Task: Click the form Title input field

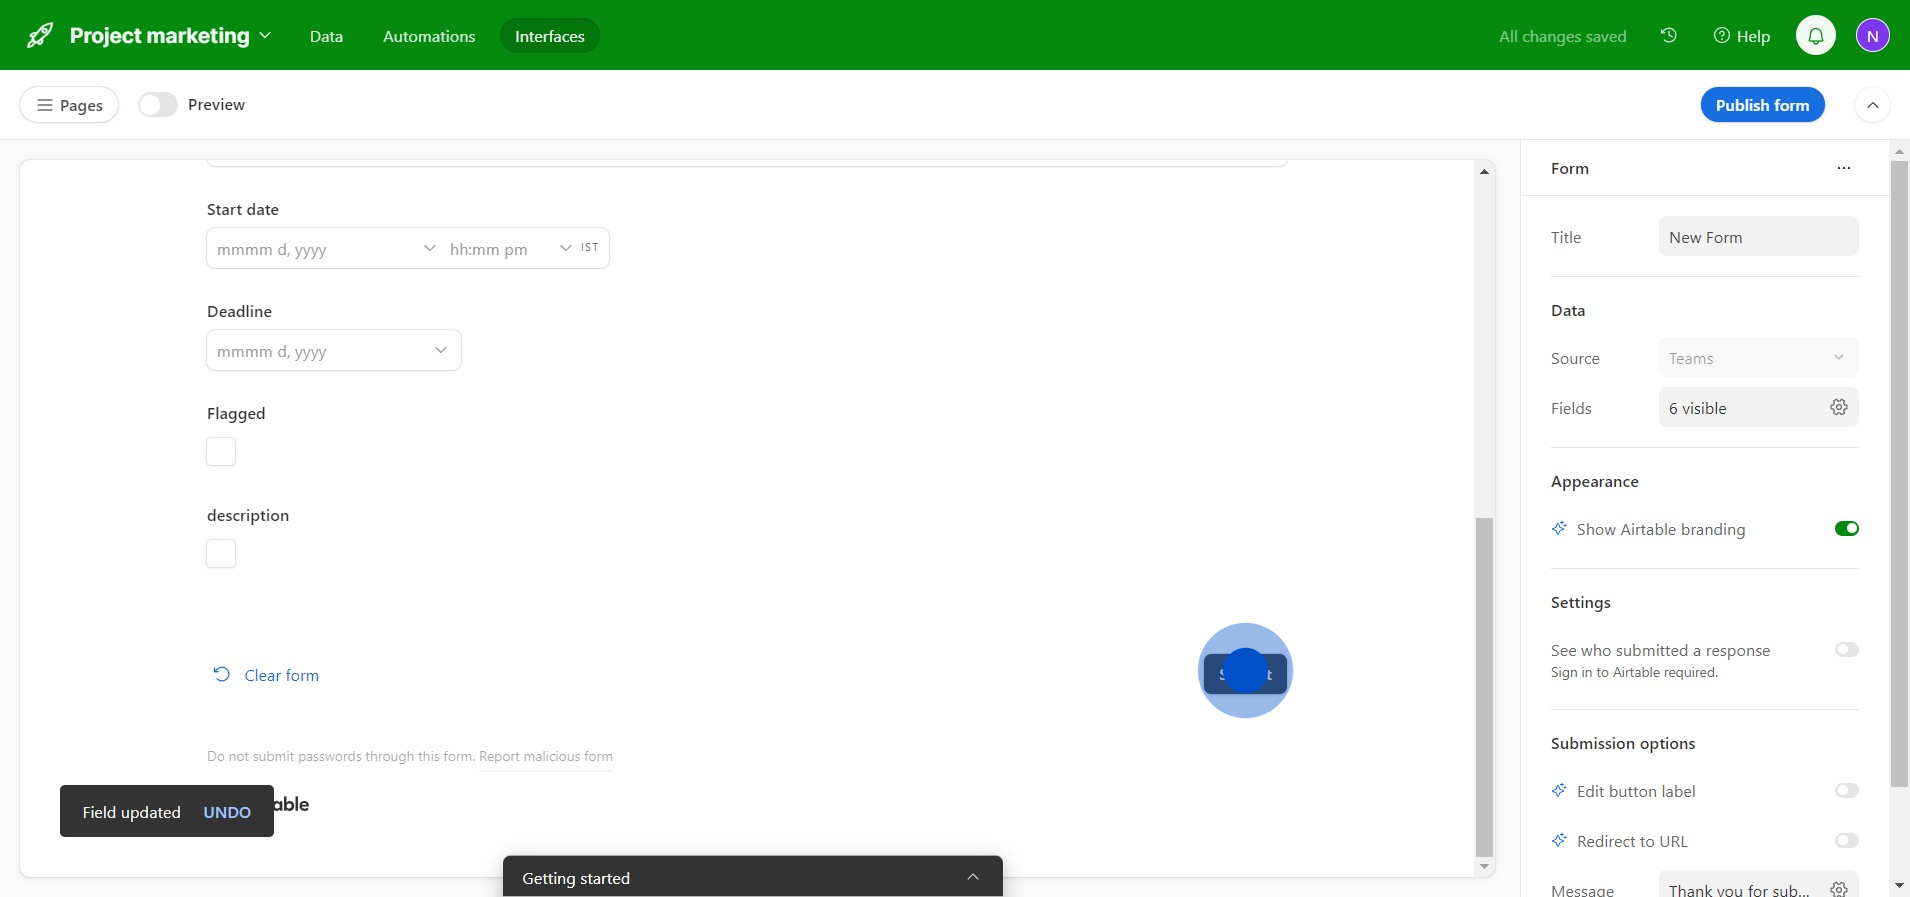Action: (1757, 237)
